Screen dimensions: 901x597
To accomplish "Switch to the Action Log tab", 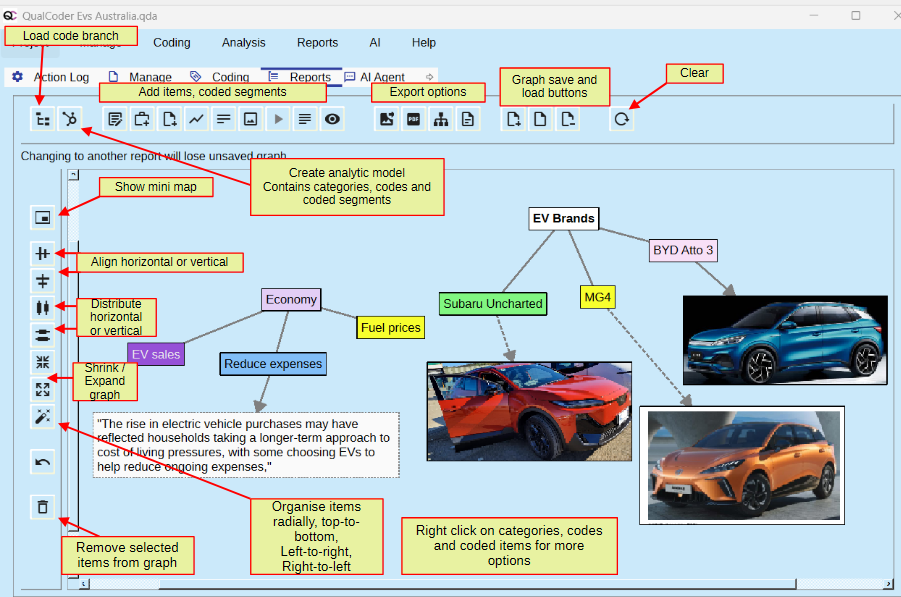I will [51, 77].
